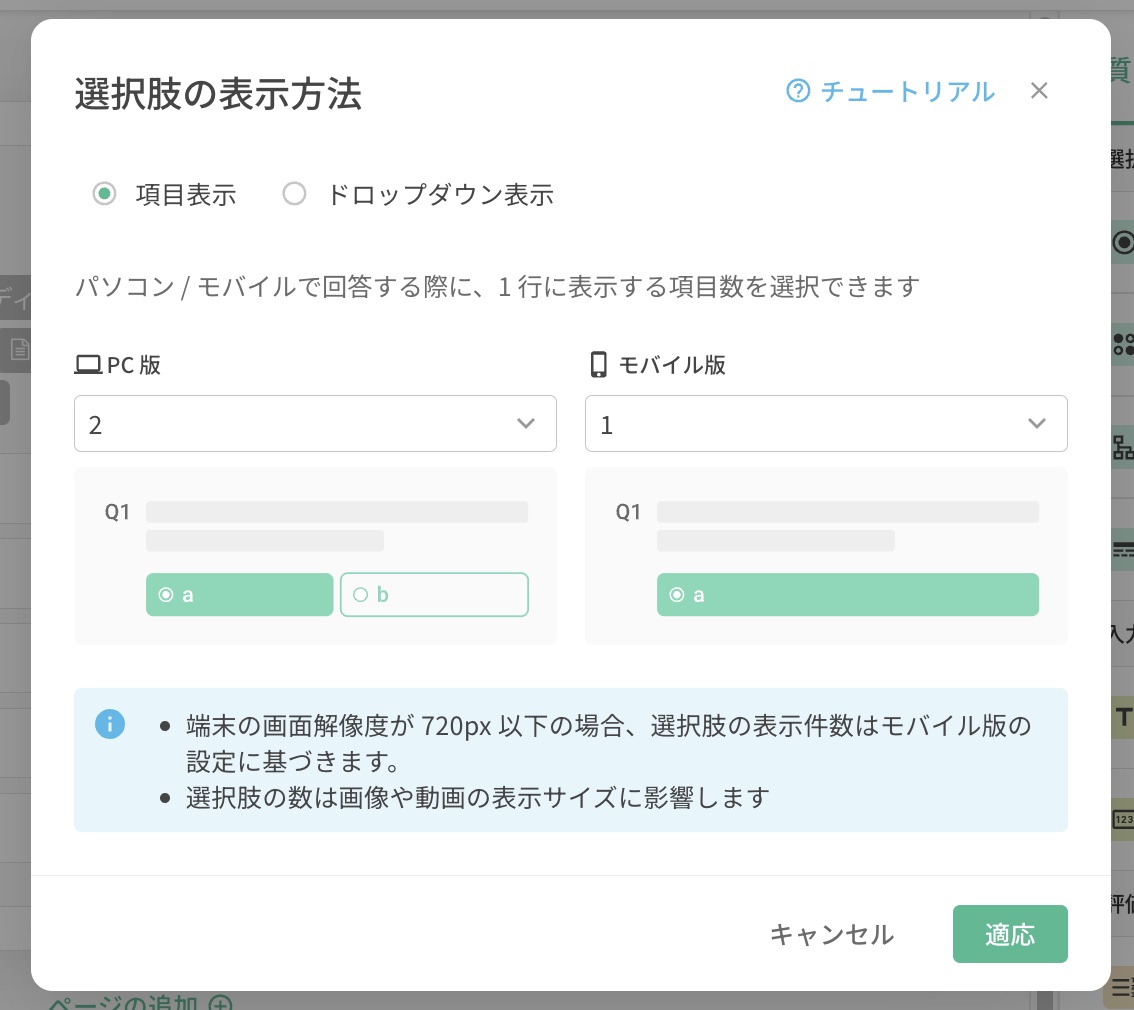Screen dimensions: 1134x1010
Task: Click the help question-mark icon
Action: click(798, 91)
